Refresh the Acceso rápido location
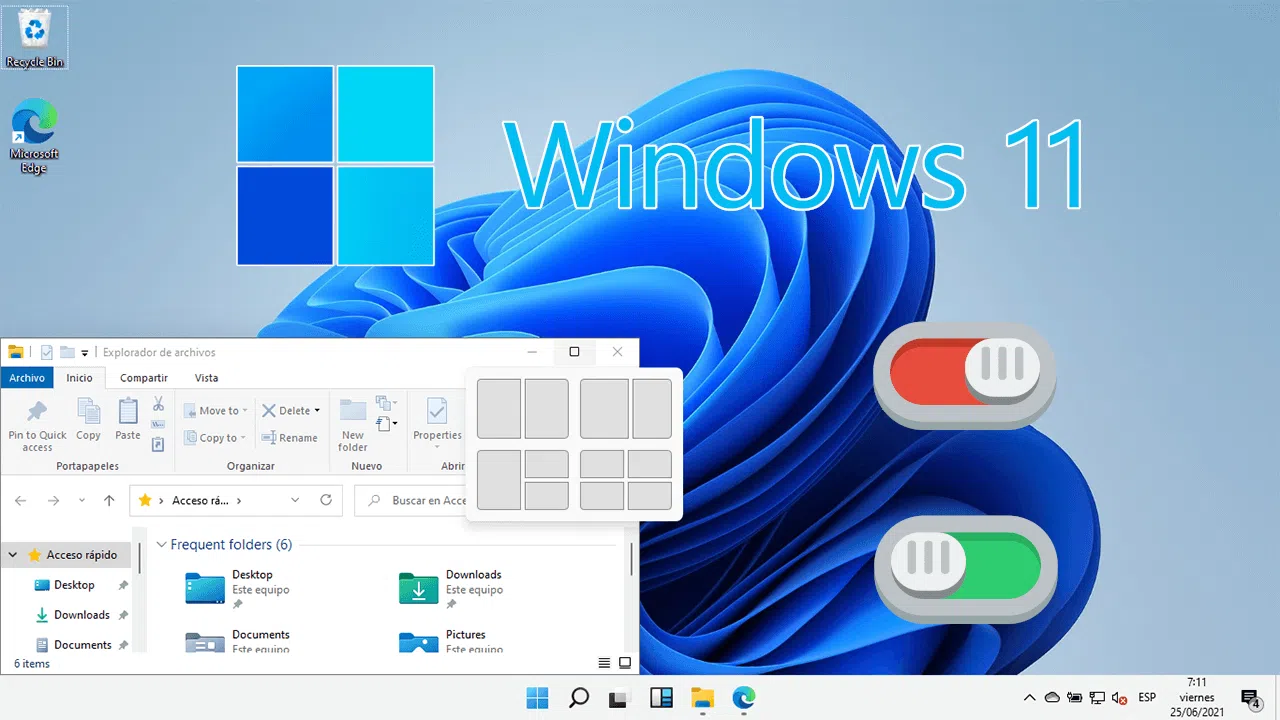Image resolution: width=1280 pixels, height=720 pixels. pyautogui.click(x=325, y=500)
